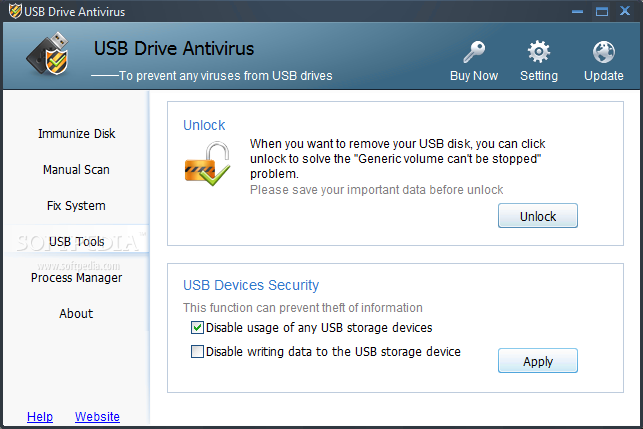Click the title bar shield app icon
This screenshot has height=429, width=643.
(x=15, y=11)
